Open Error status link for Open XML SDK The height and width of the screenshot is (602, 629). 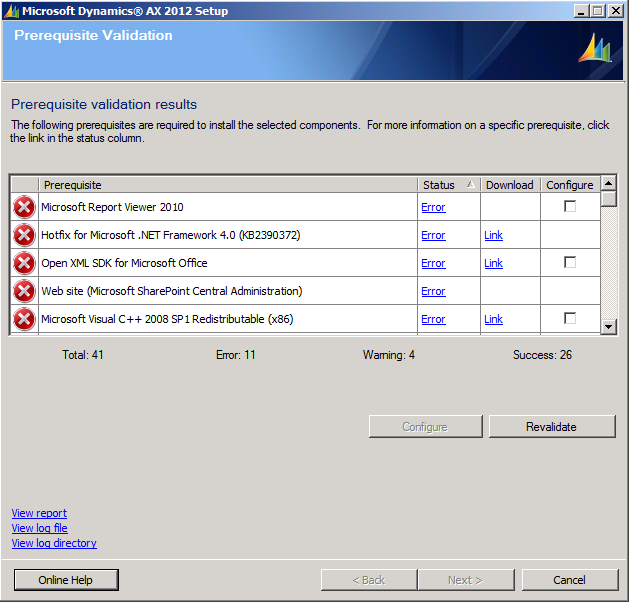[433, 264]
